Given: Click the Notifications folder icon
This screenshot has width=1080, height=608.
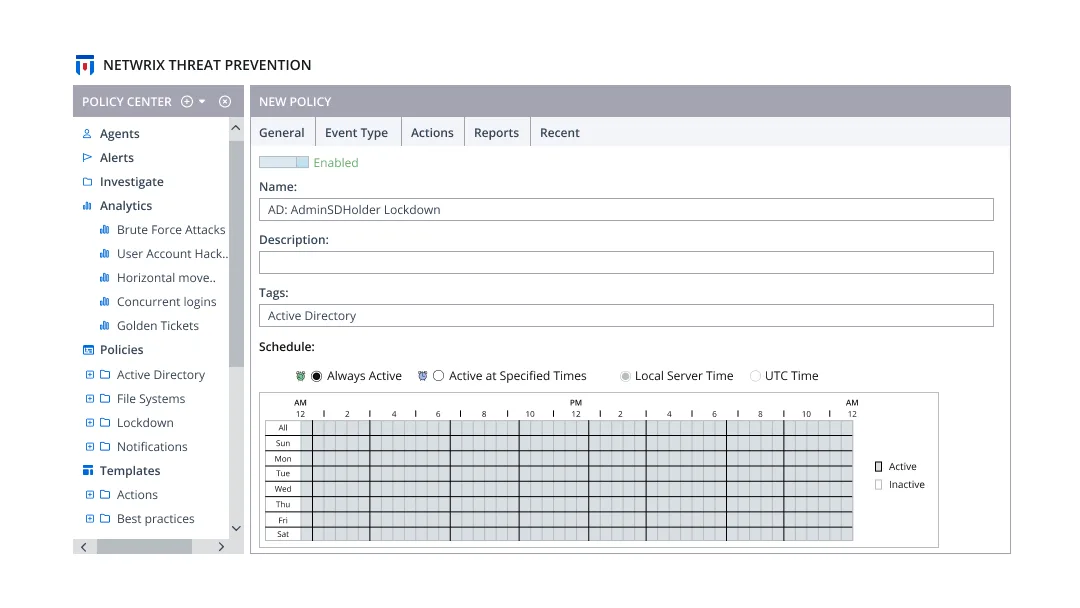Looking at the screenshot, I should pos(105,447).
